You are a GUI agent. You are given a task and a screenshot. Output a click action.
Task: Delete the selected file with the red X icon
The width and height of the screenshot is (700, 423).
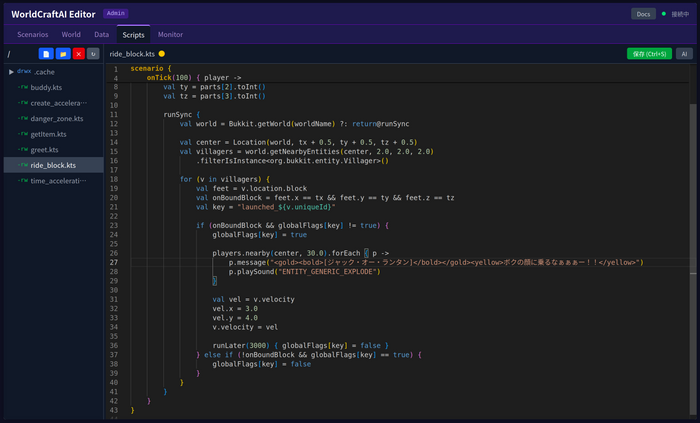pos(79,54)
